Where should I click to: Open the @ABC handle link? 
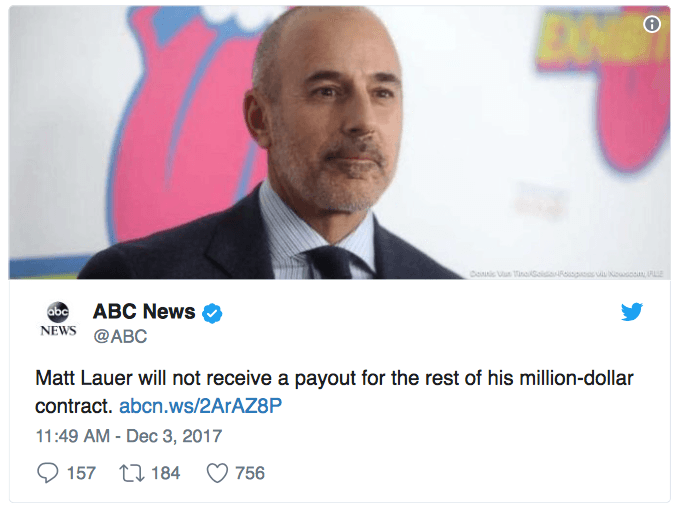click(x=120, y=337)
